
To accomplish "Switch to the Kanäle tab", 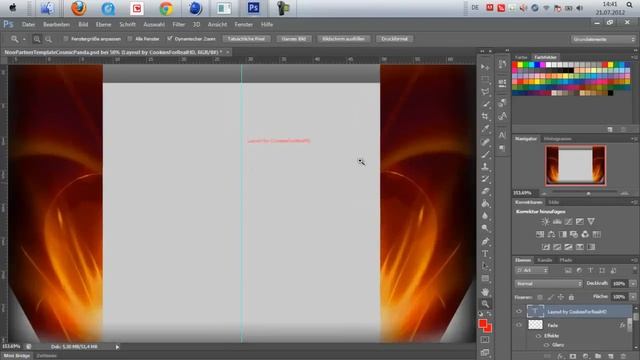I will (544, 260).
